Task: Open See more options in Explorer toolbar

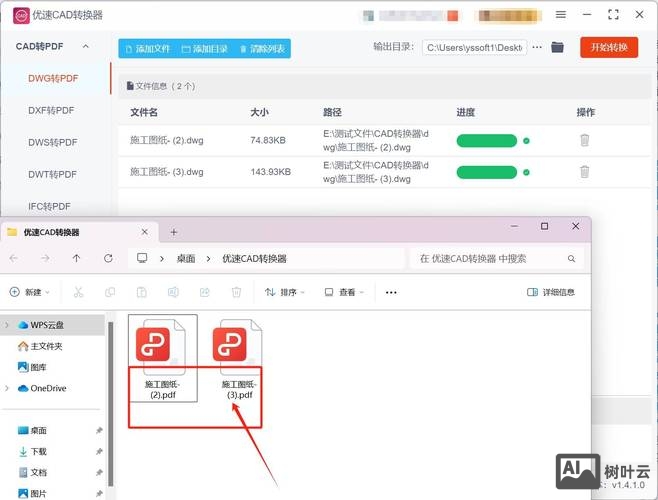Action: point(391,292)
